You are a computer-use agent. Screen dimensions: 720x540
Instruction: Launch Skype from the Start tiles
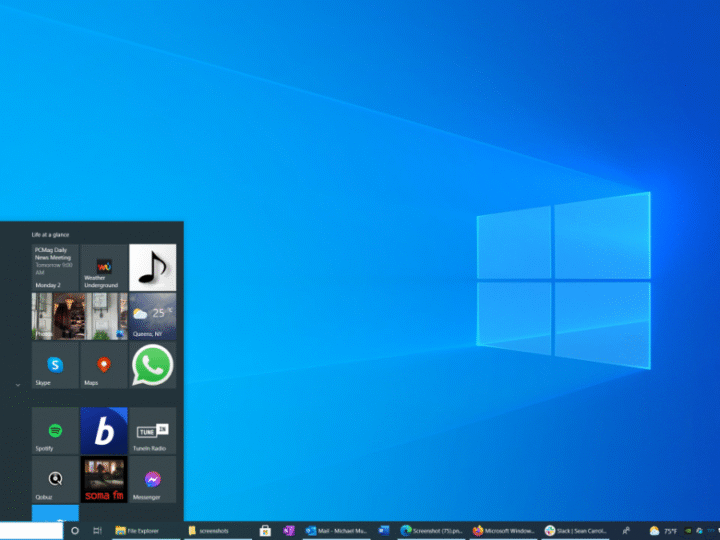tap(55, 365)
